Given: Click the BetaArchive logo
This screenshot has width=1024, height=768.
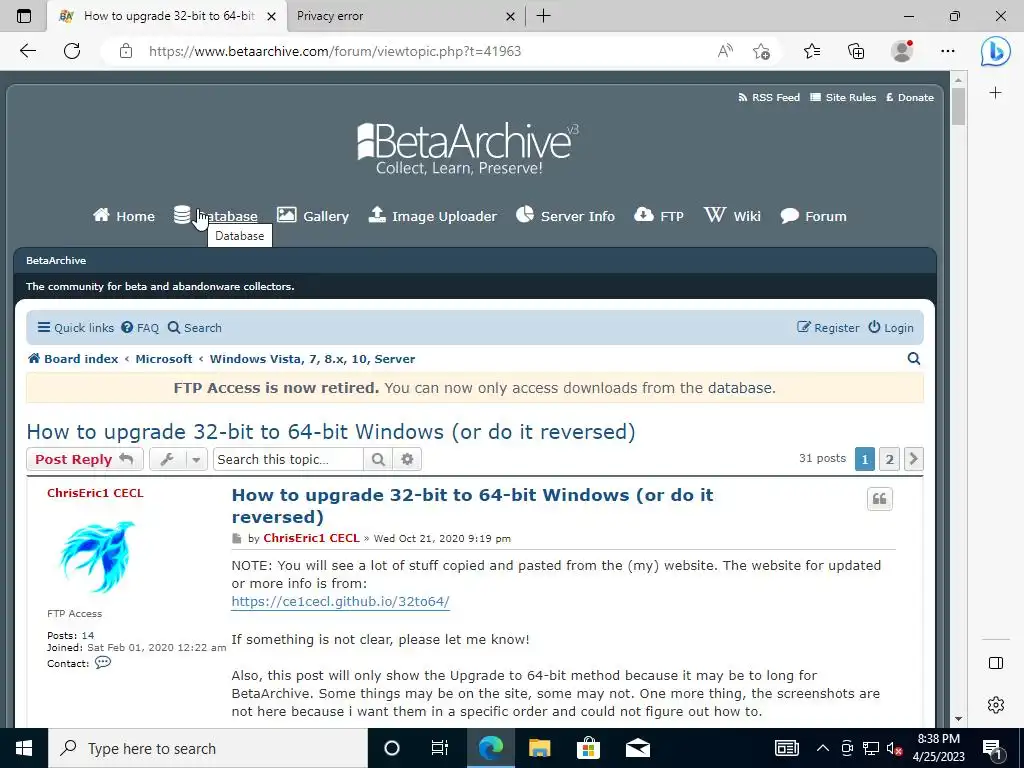Looking at the screenshot, I should point(468,149).
